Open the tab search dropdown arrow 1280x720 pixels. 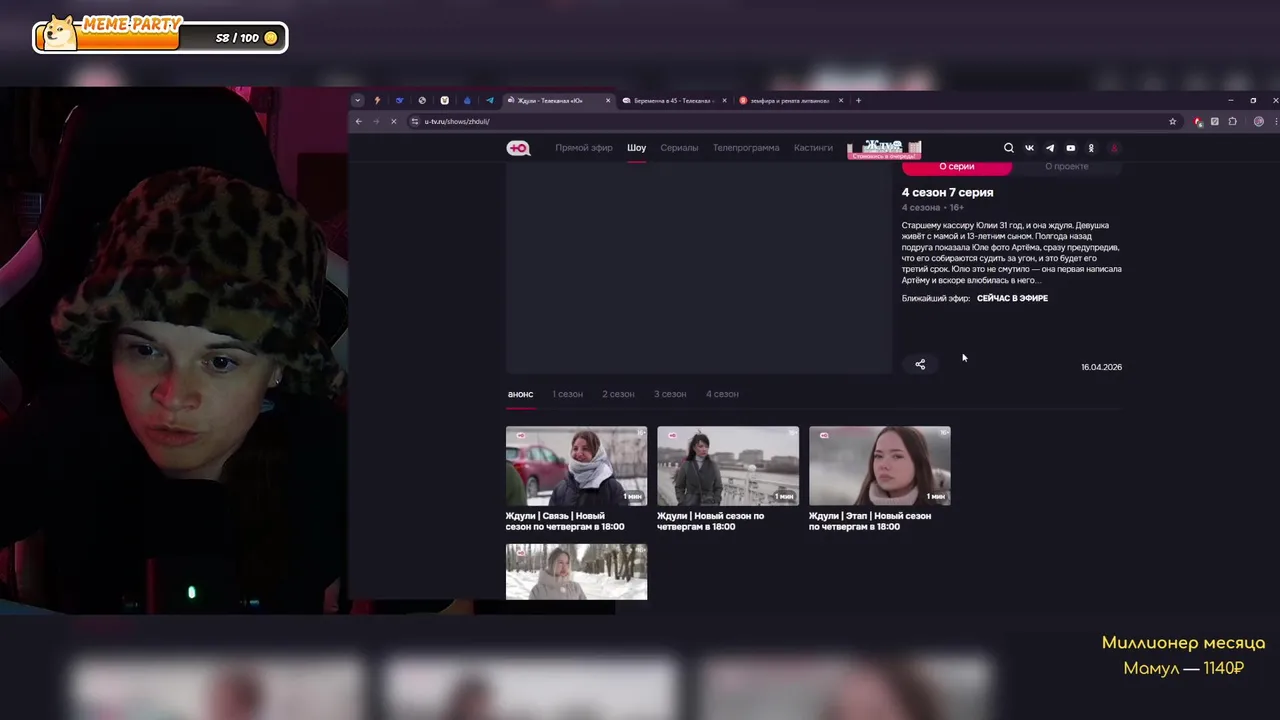pyautogui.click(x=359, y=100)
